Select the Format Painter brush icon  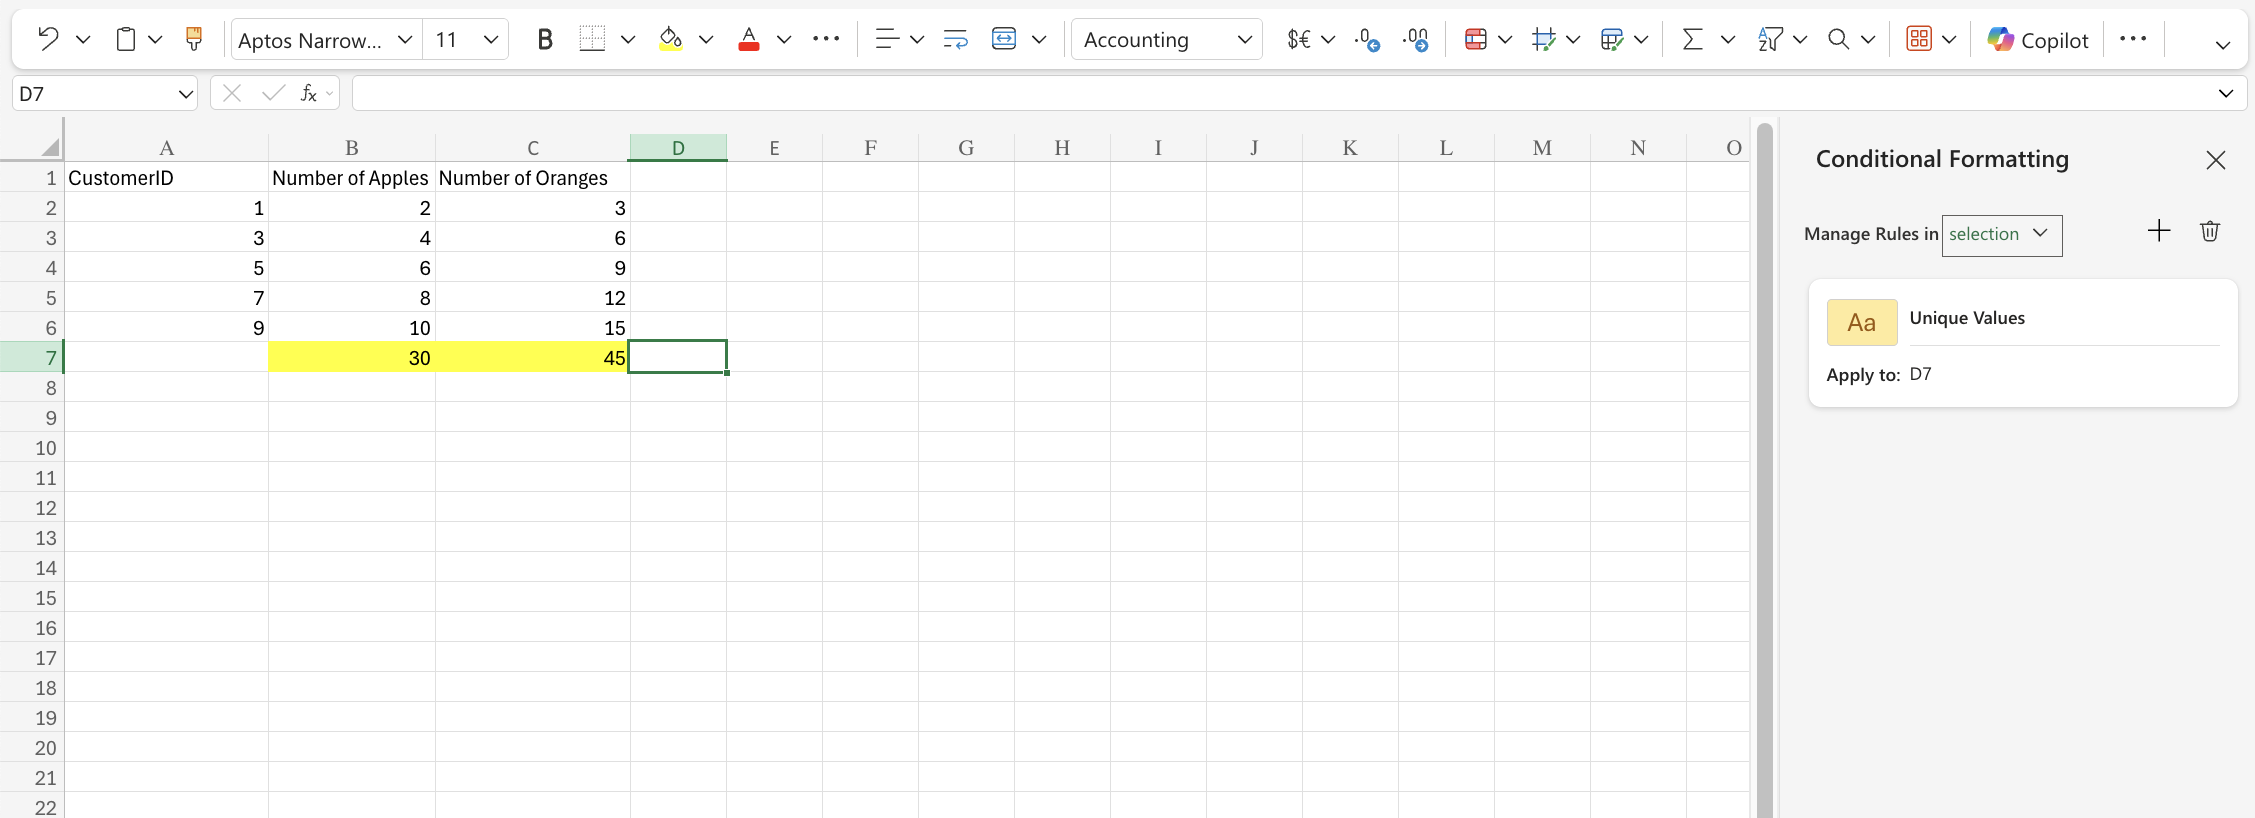(194, 39)
